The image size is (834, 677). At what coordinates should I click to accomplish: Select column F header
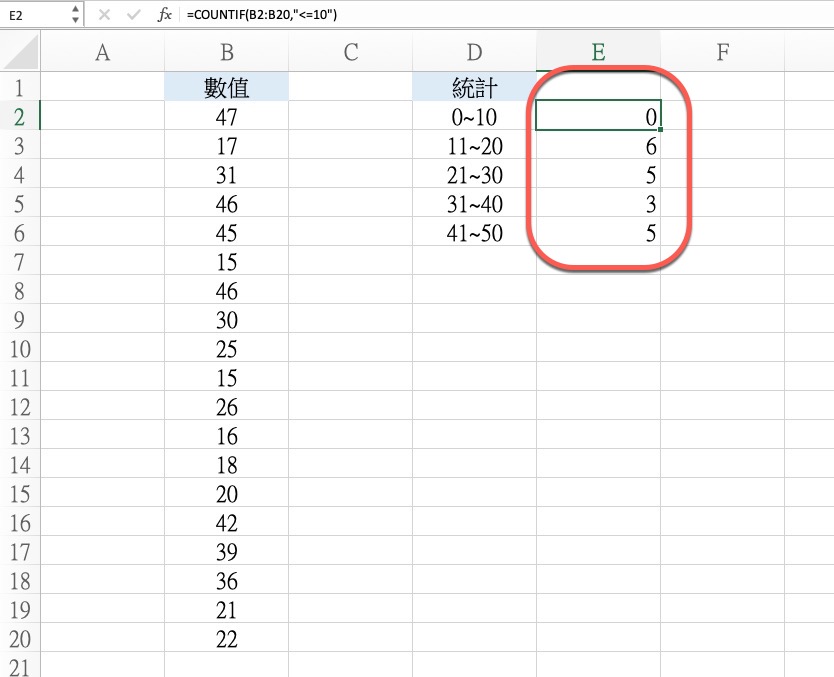722,52
